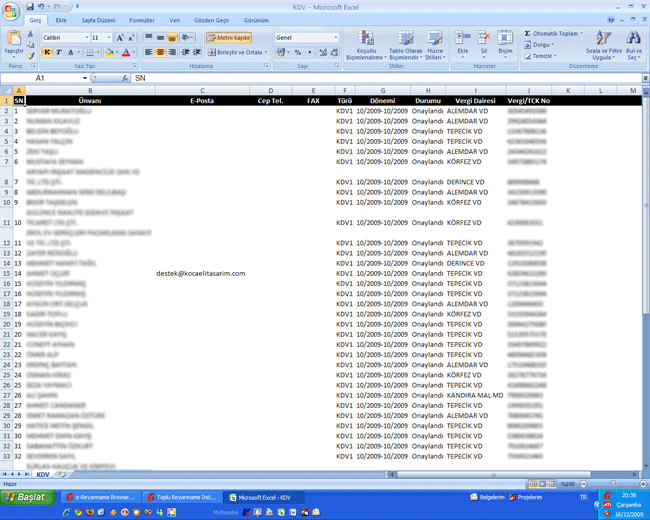Click the insert function fx button

[125, 78]
